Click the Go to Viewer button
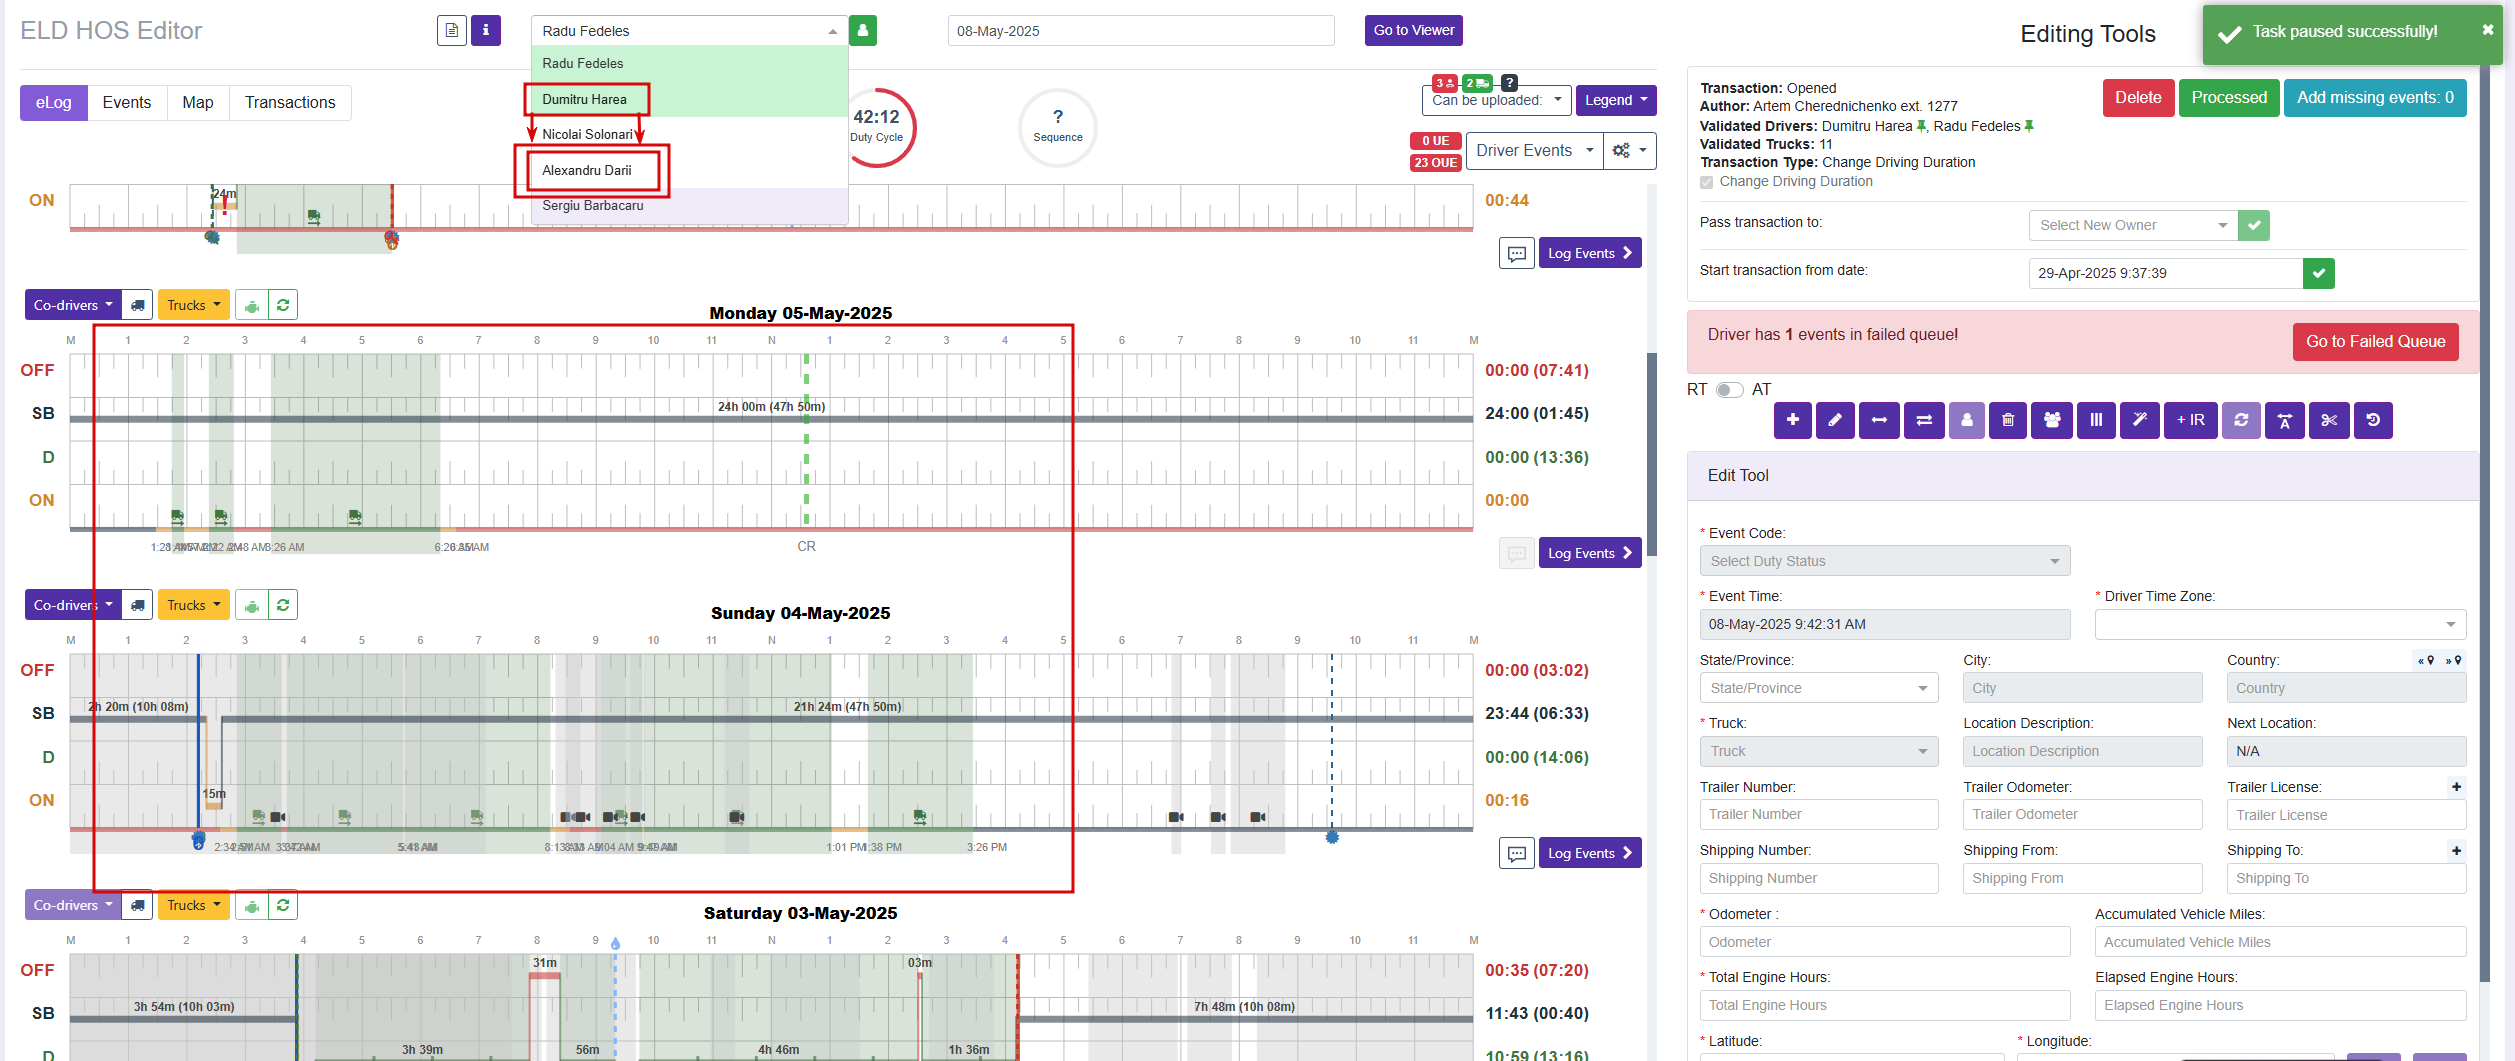The image size is (2515, 1061). (1413, 30)
